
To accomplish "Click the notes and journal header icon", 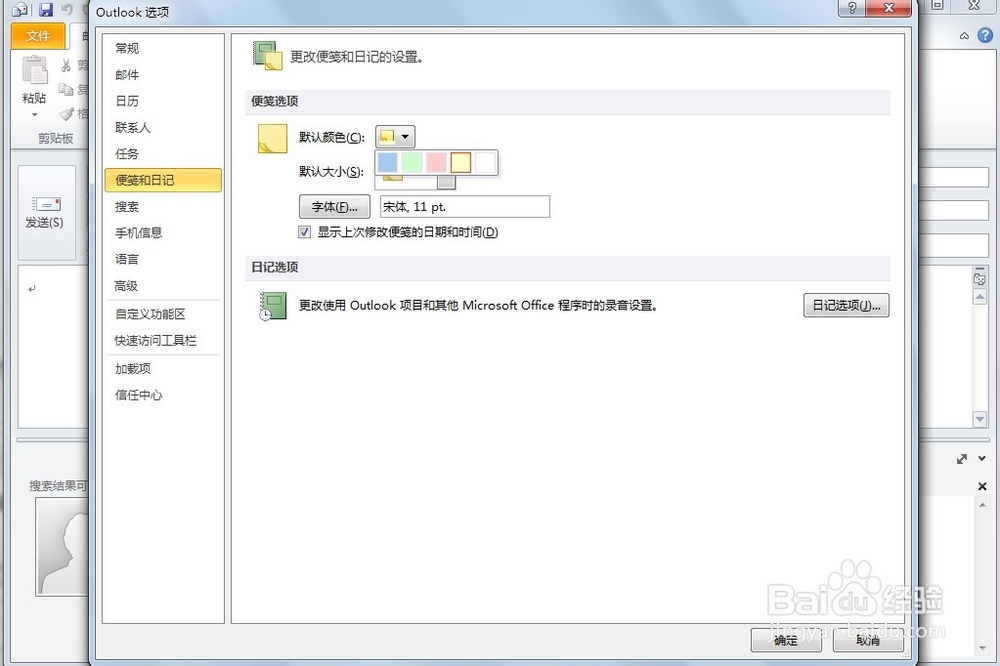I will [x=267, y=56].
